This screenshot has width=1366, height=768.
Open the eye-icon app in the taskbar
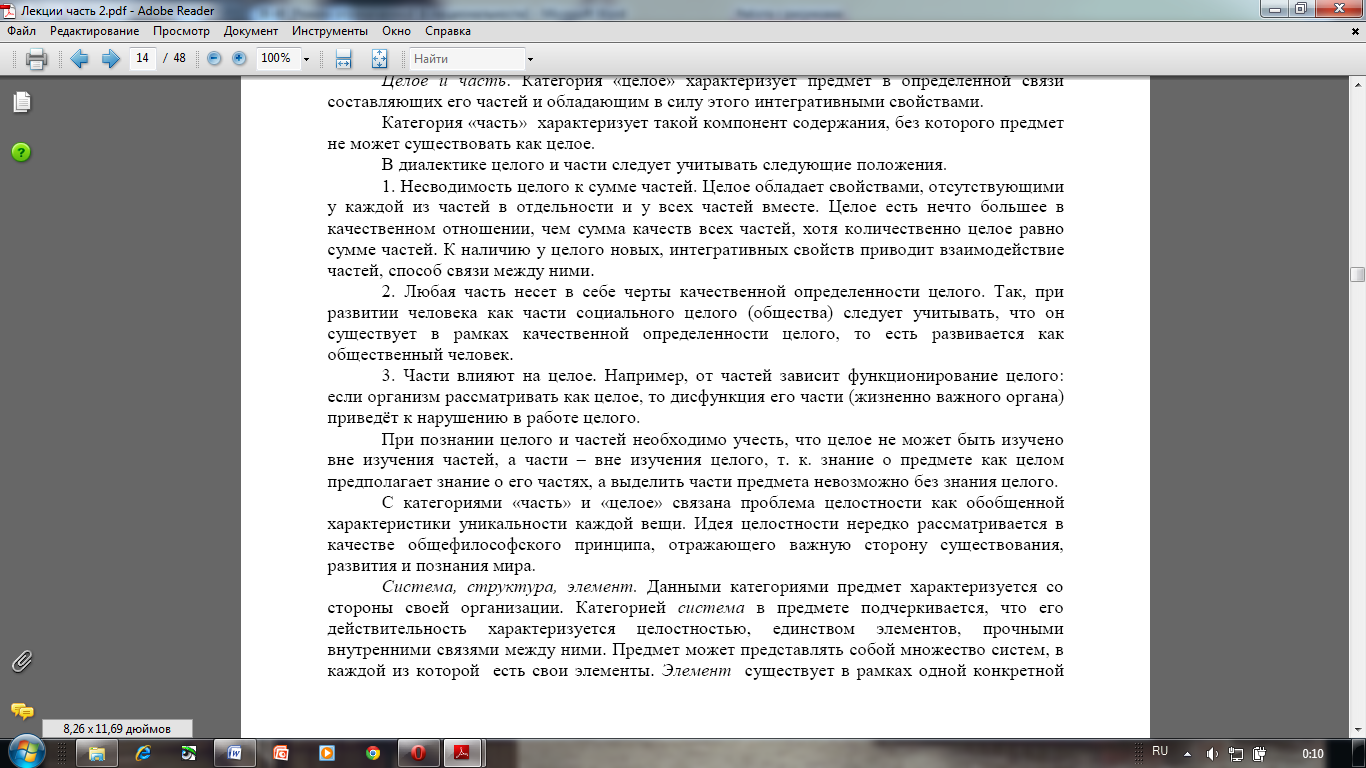(189, 753)
